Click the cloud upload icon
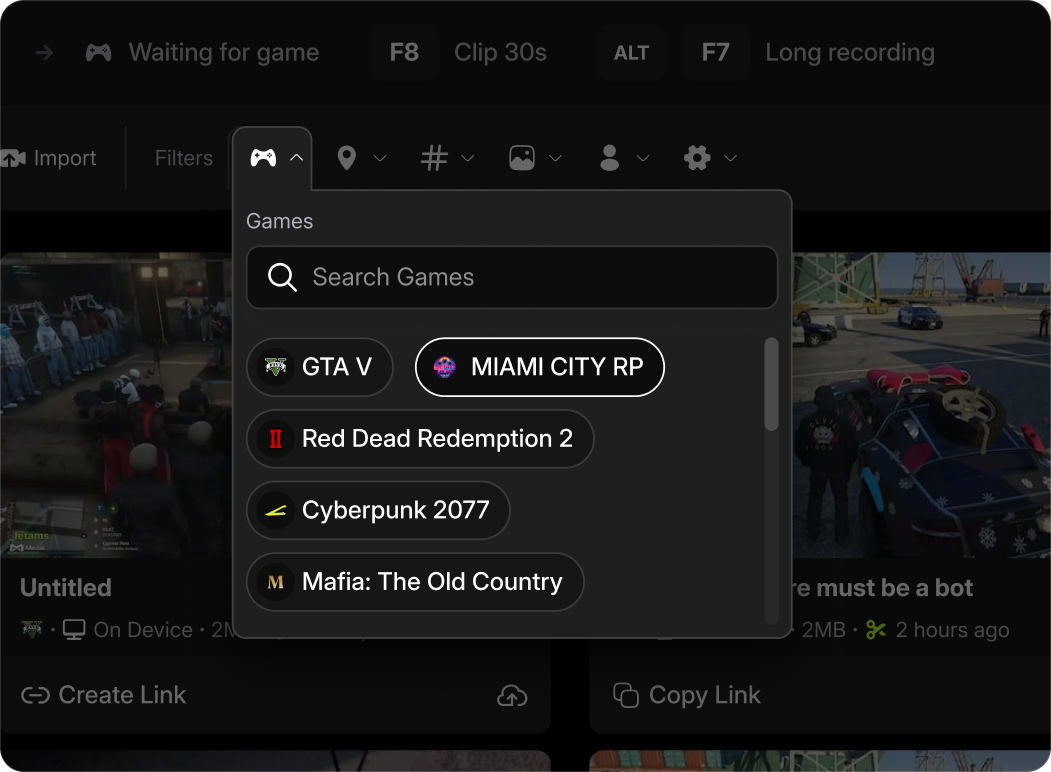This screenshot has height=772, width=1051. (x=512, y=696)
